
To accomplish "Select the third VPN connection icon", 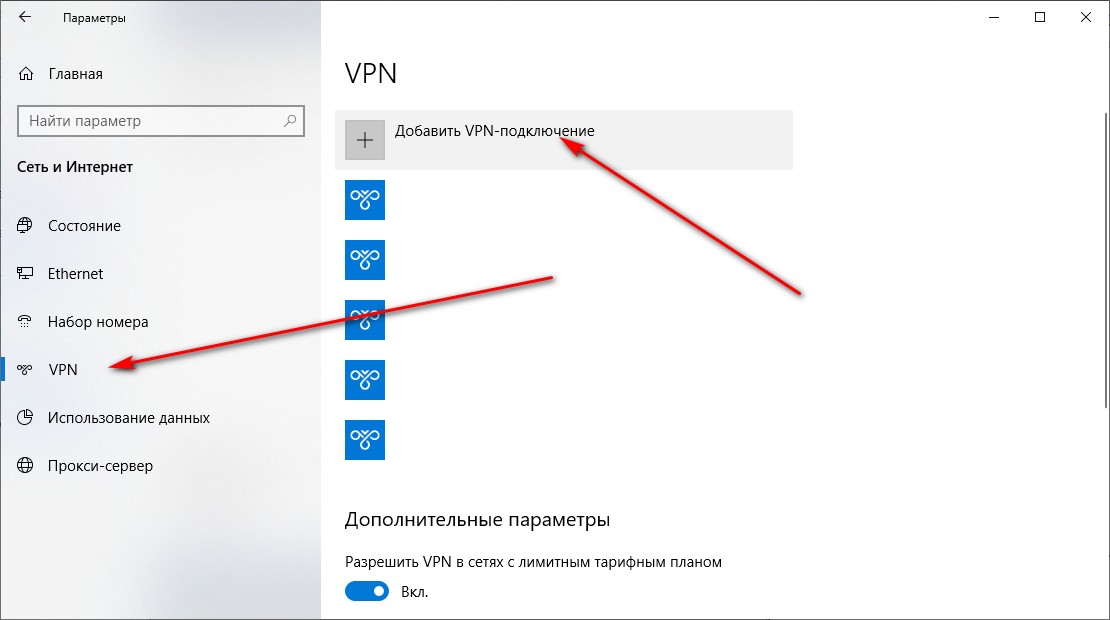I will [365, 320].
